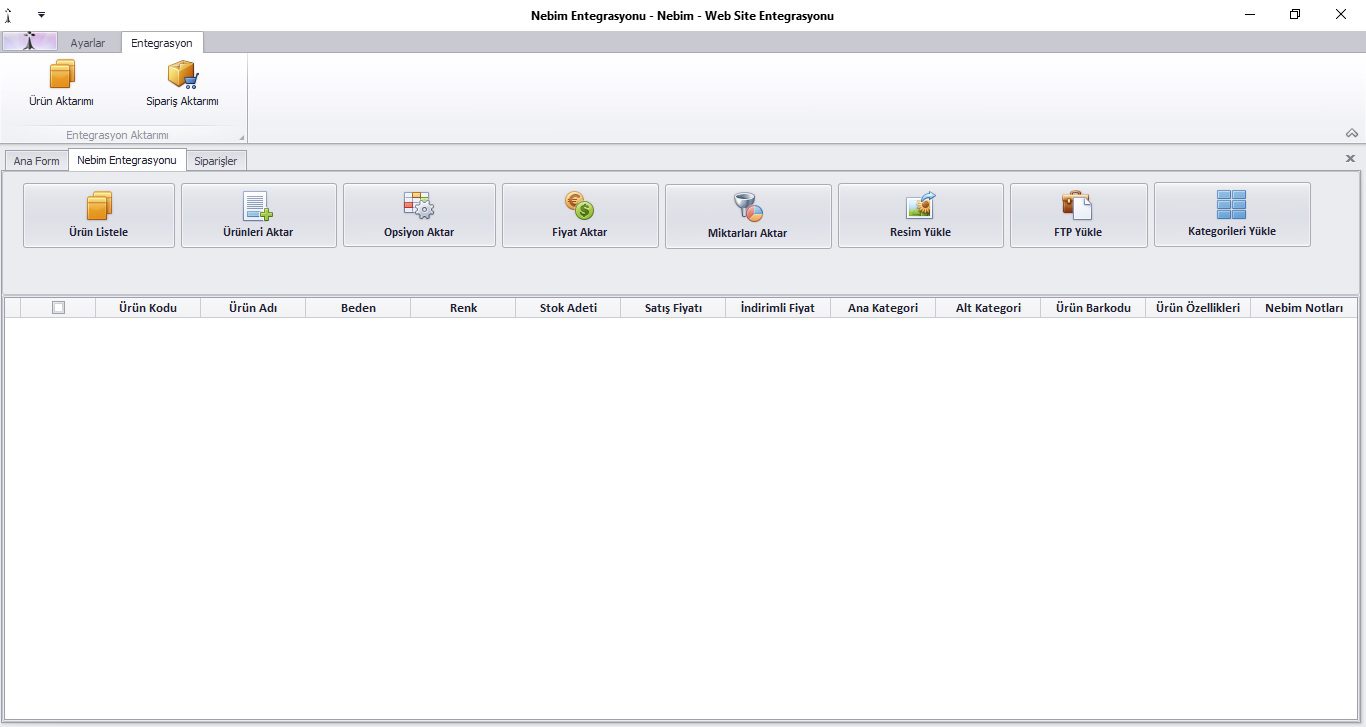Select the Entegrasyon ribbon tab

pyautogui.click(x=162, y=43)
